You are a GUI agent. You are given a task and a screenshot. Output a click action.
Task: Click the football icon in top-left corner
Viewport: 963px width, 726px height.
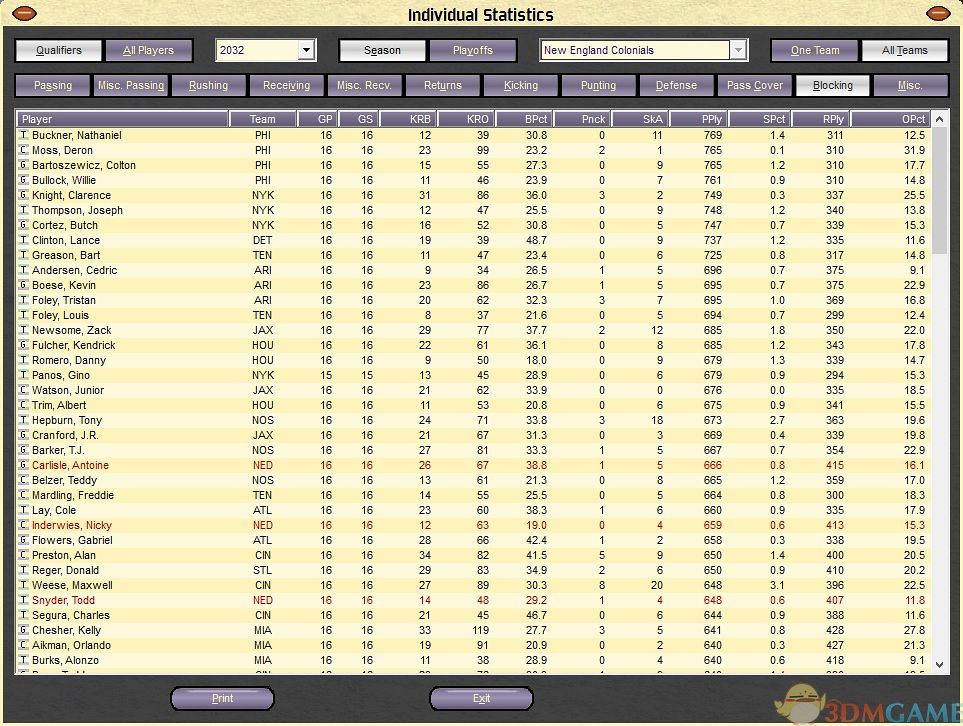click(x=24, y=14)
